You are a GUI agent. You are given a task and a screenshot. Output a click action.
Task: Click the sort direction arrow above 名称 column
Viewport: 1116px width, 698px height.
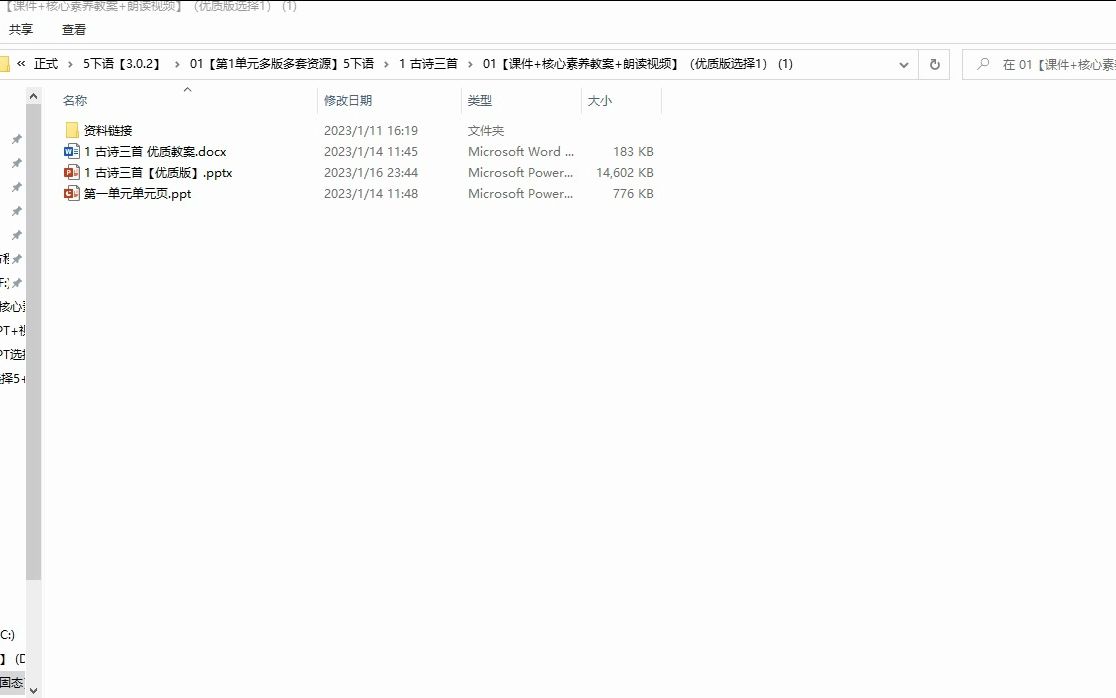(187, 89)
